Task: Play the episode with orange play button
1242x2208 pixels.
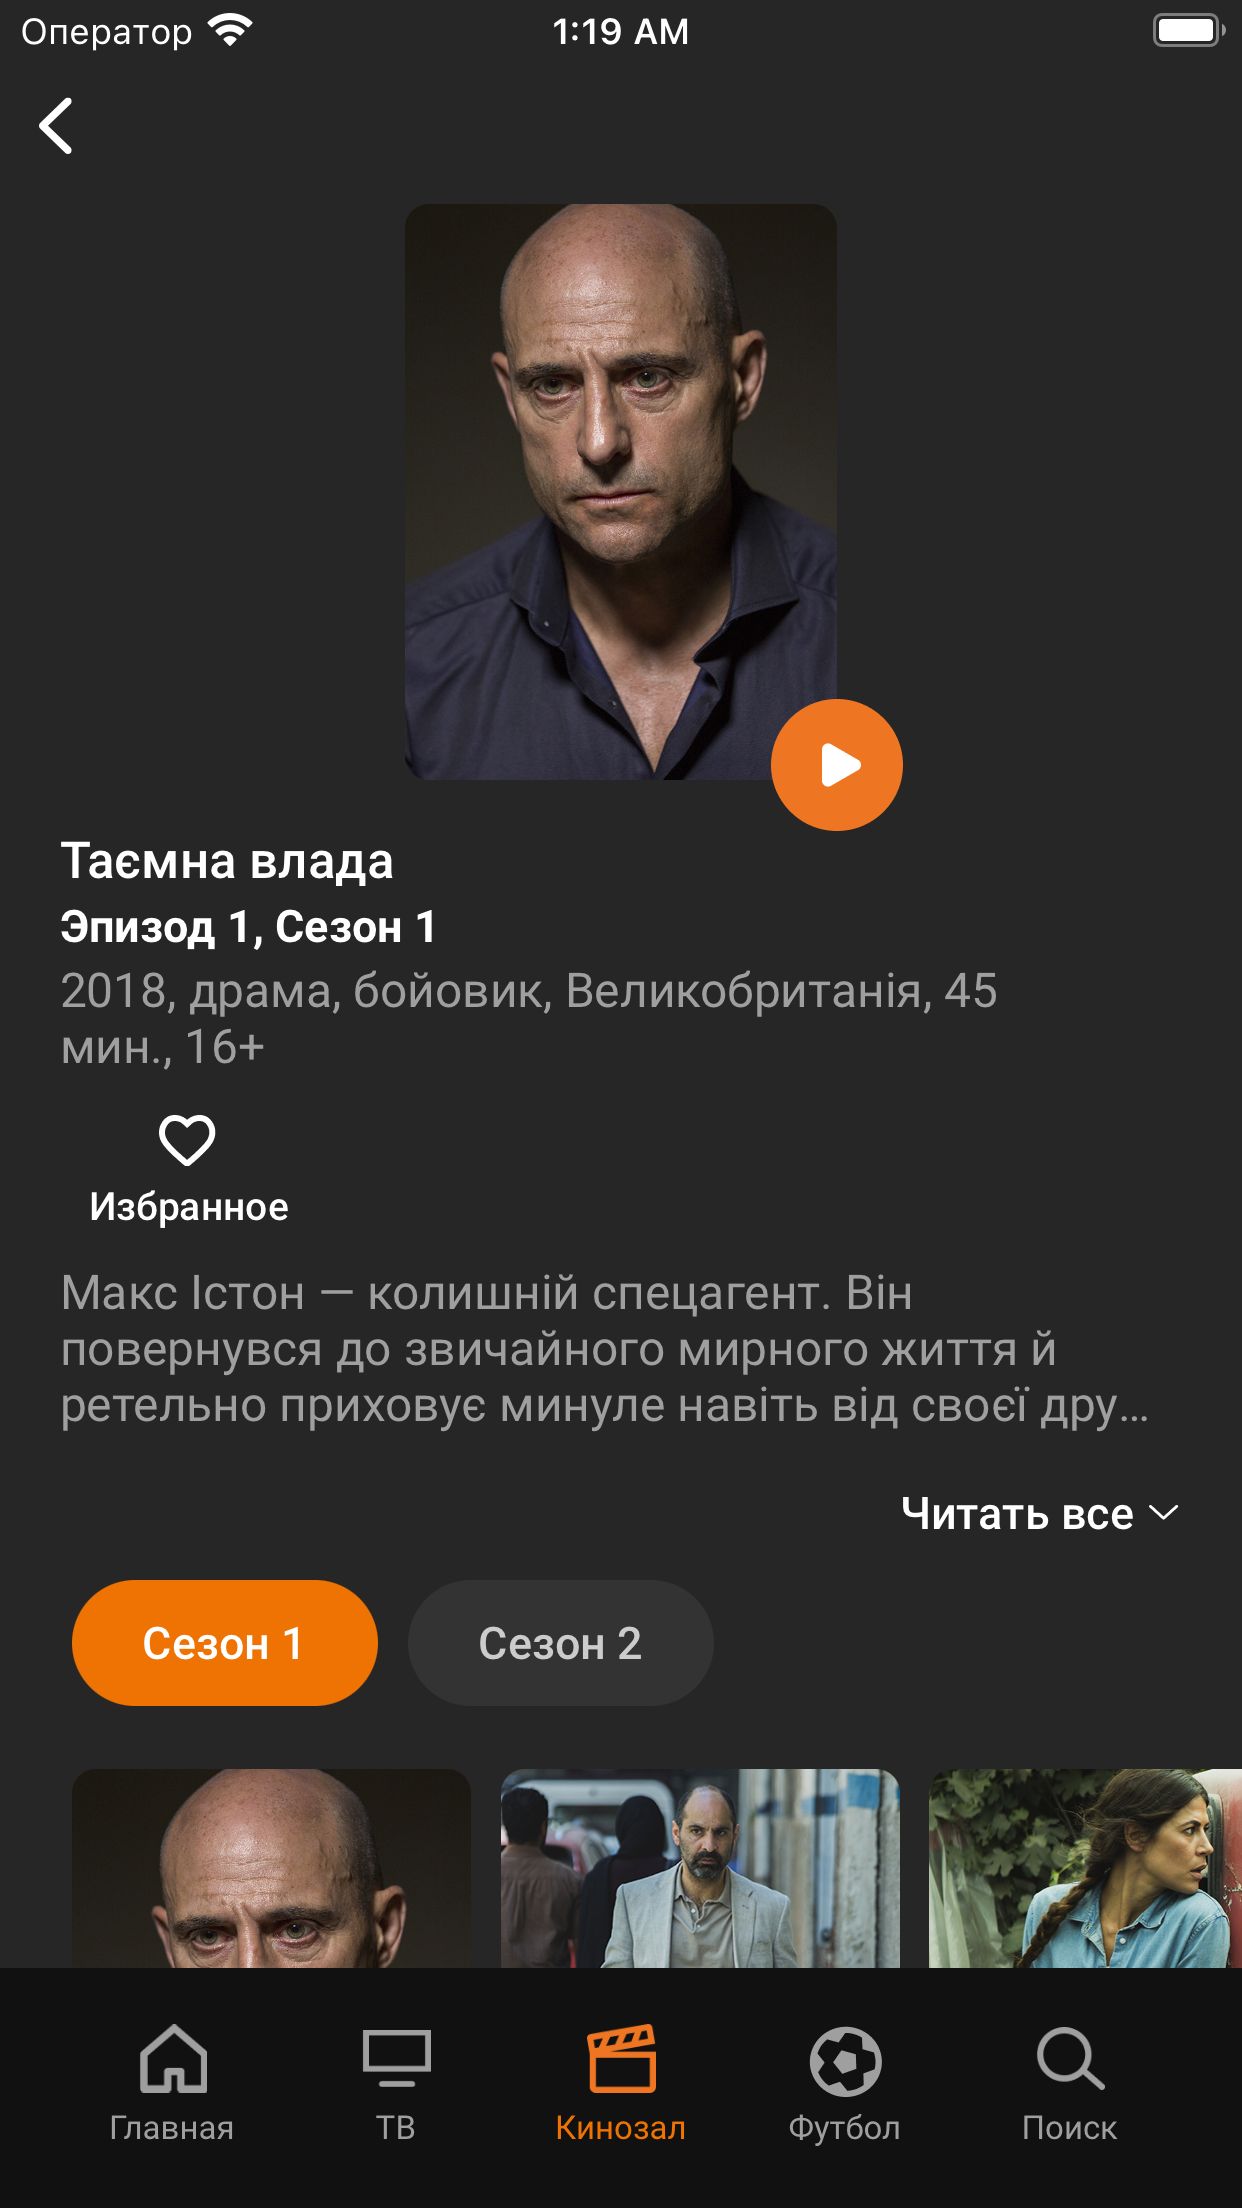Action: click(837, 765)
